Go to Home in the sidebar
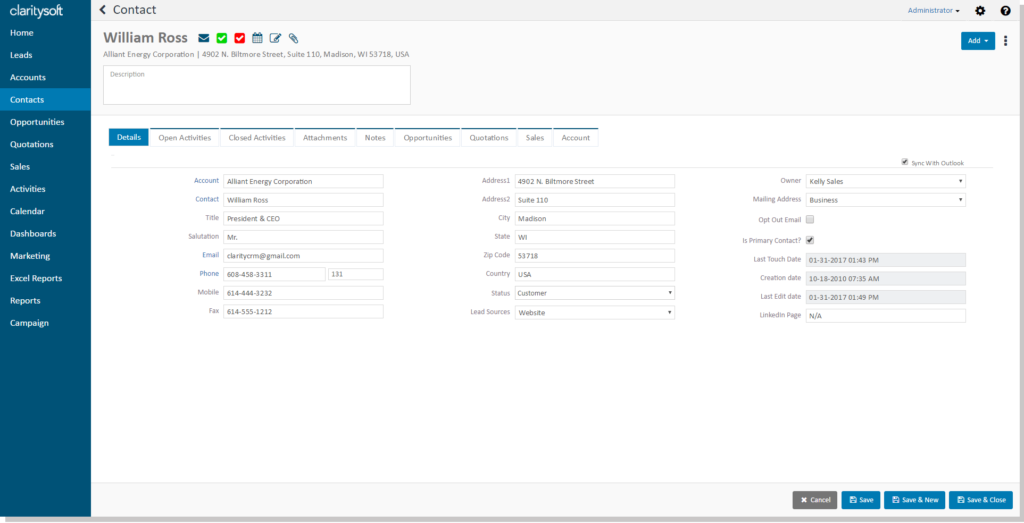Screen dimensions: 1024x523 coord(45,33)
